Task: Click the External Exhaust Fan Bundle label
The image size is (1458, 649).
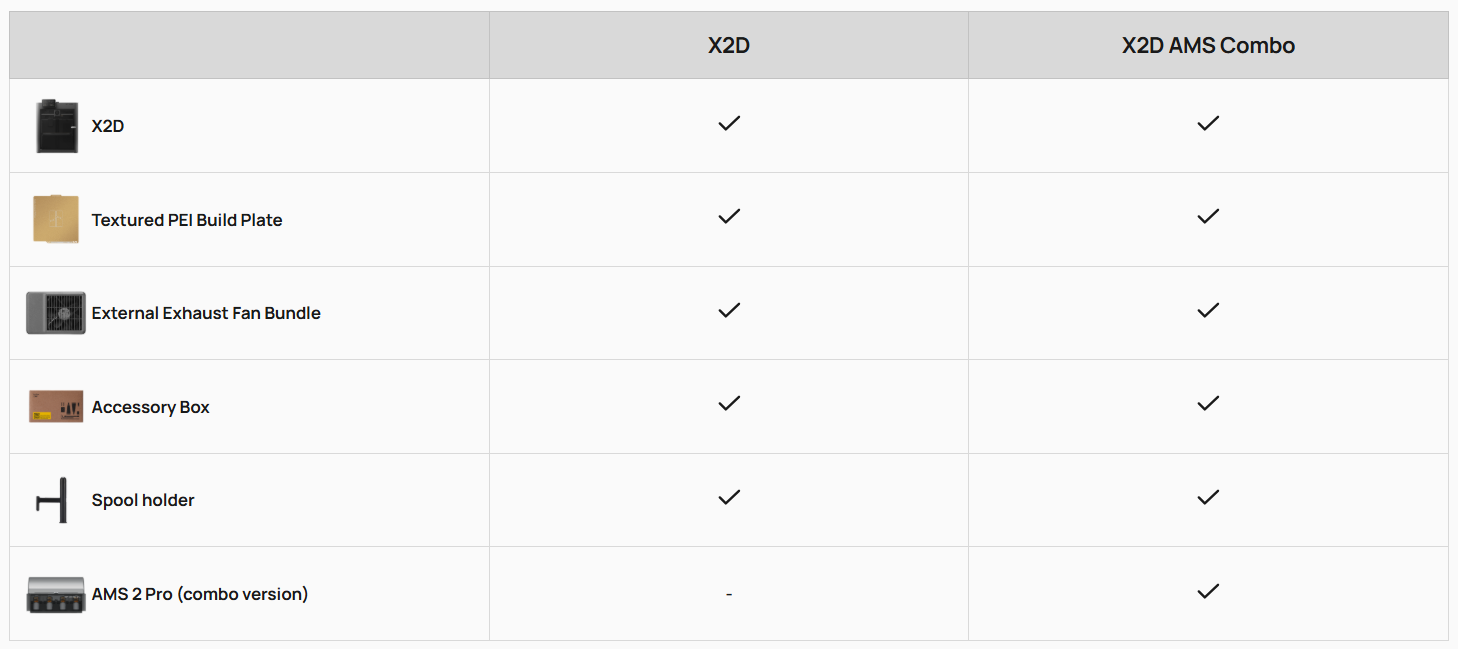Action: (x=206, y=313)
